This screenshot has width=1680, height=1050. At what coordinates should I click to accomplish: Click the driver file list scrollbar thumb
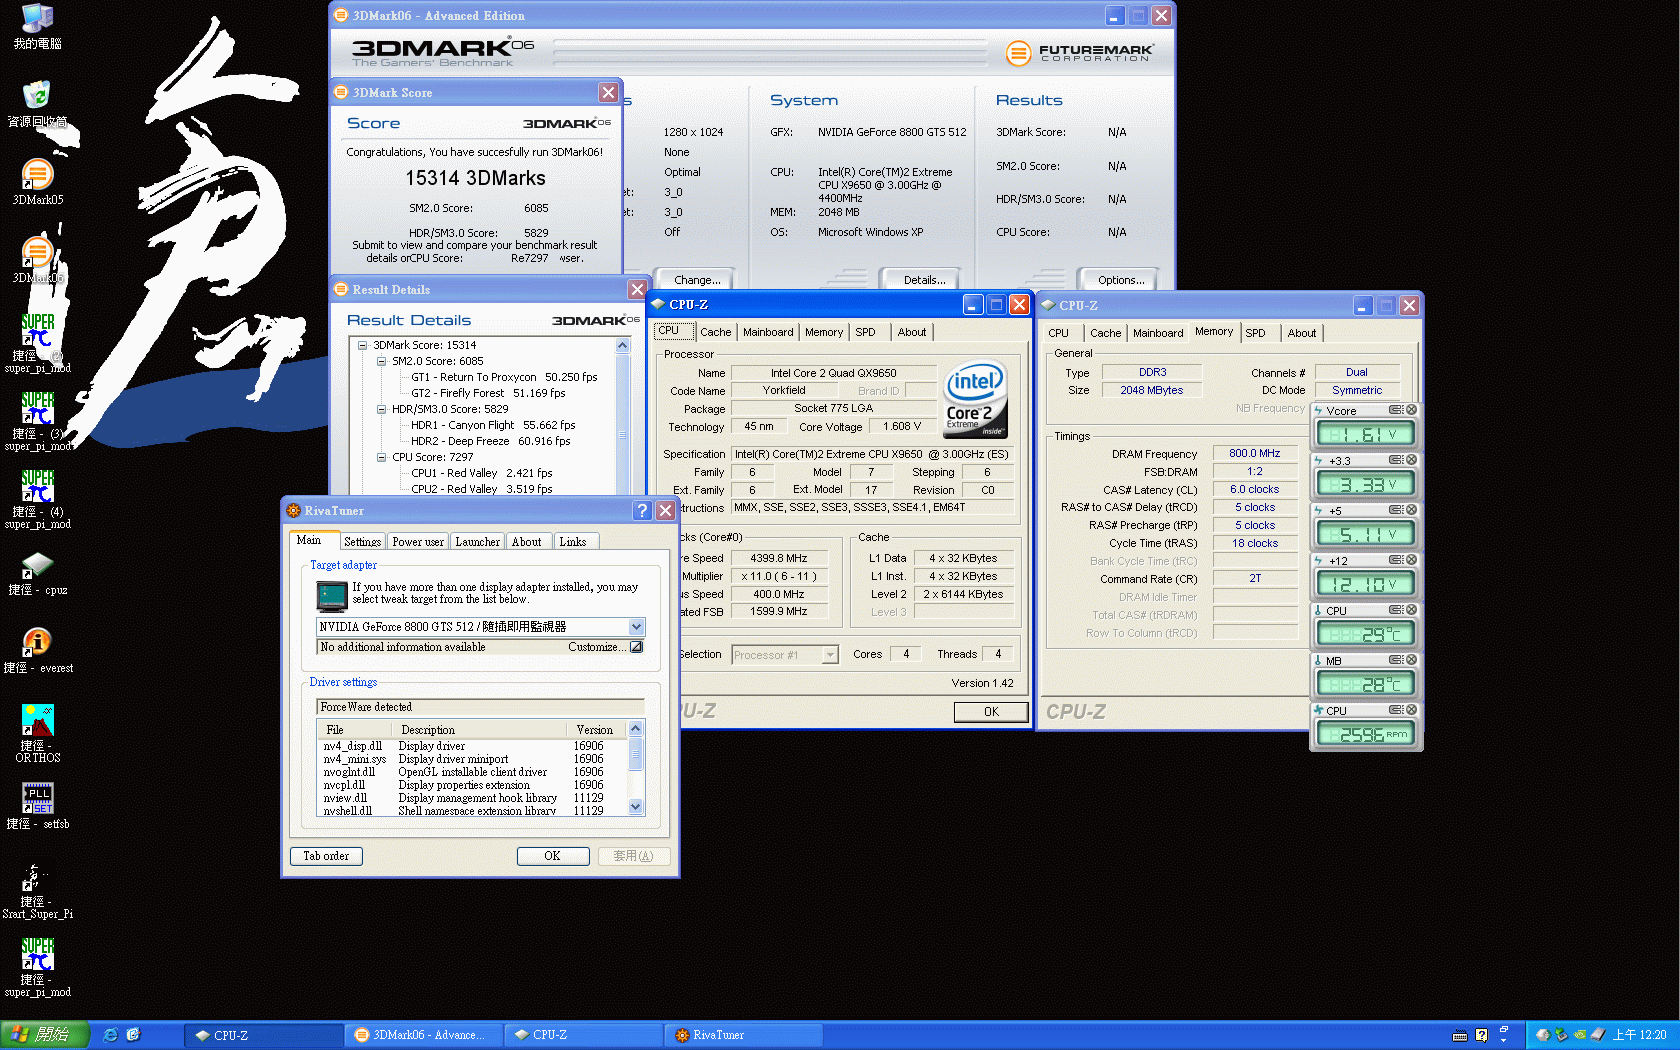coord(635,752)
